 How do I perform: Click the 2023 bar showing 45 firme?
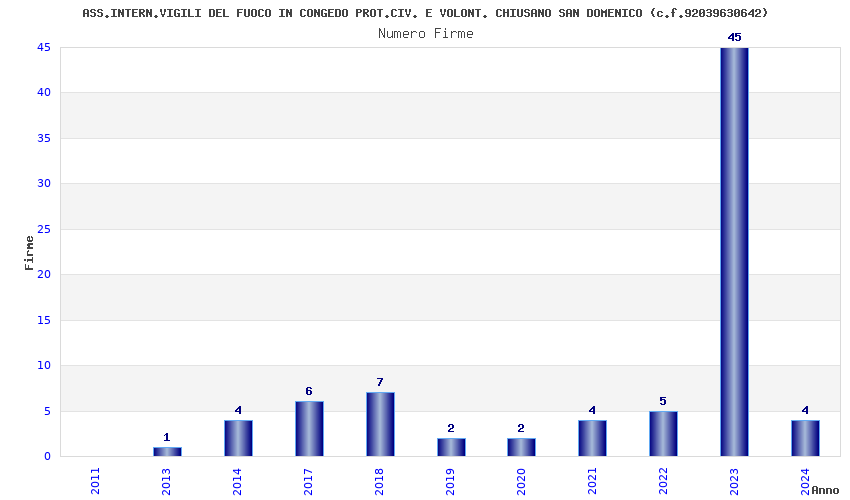pos(734,252)
